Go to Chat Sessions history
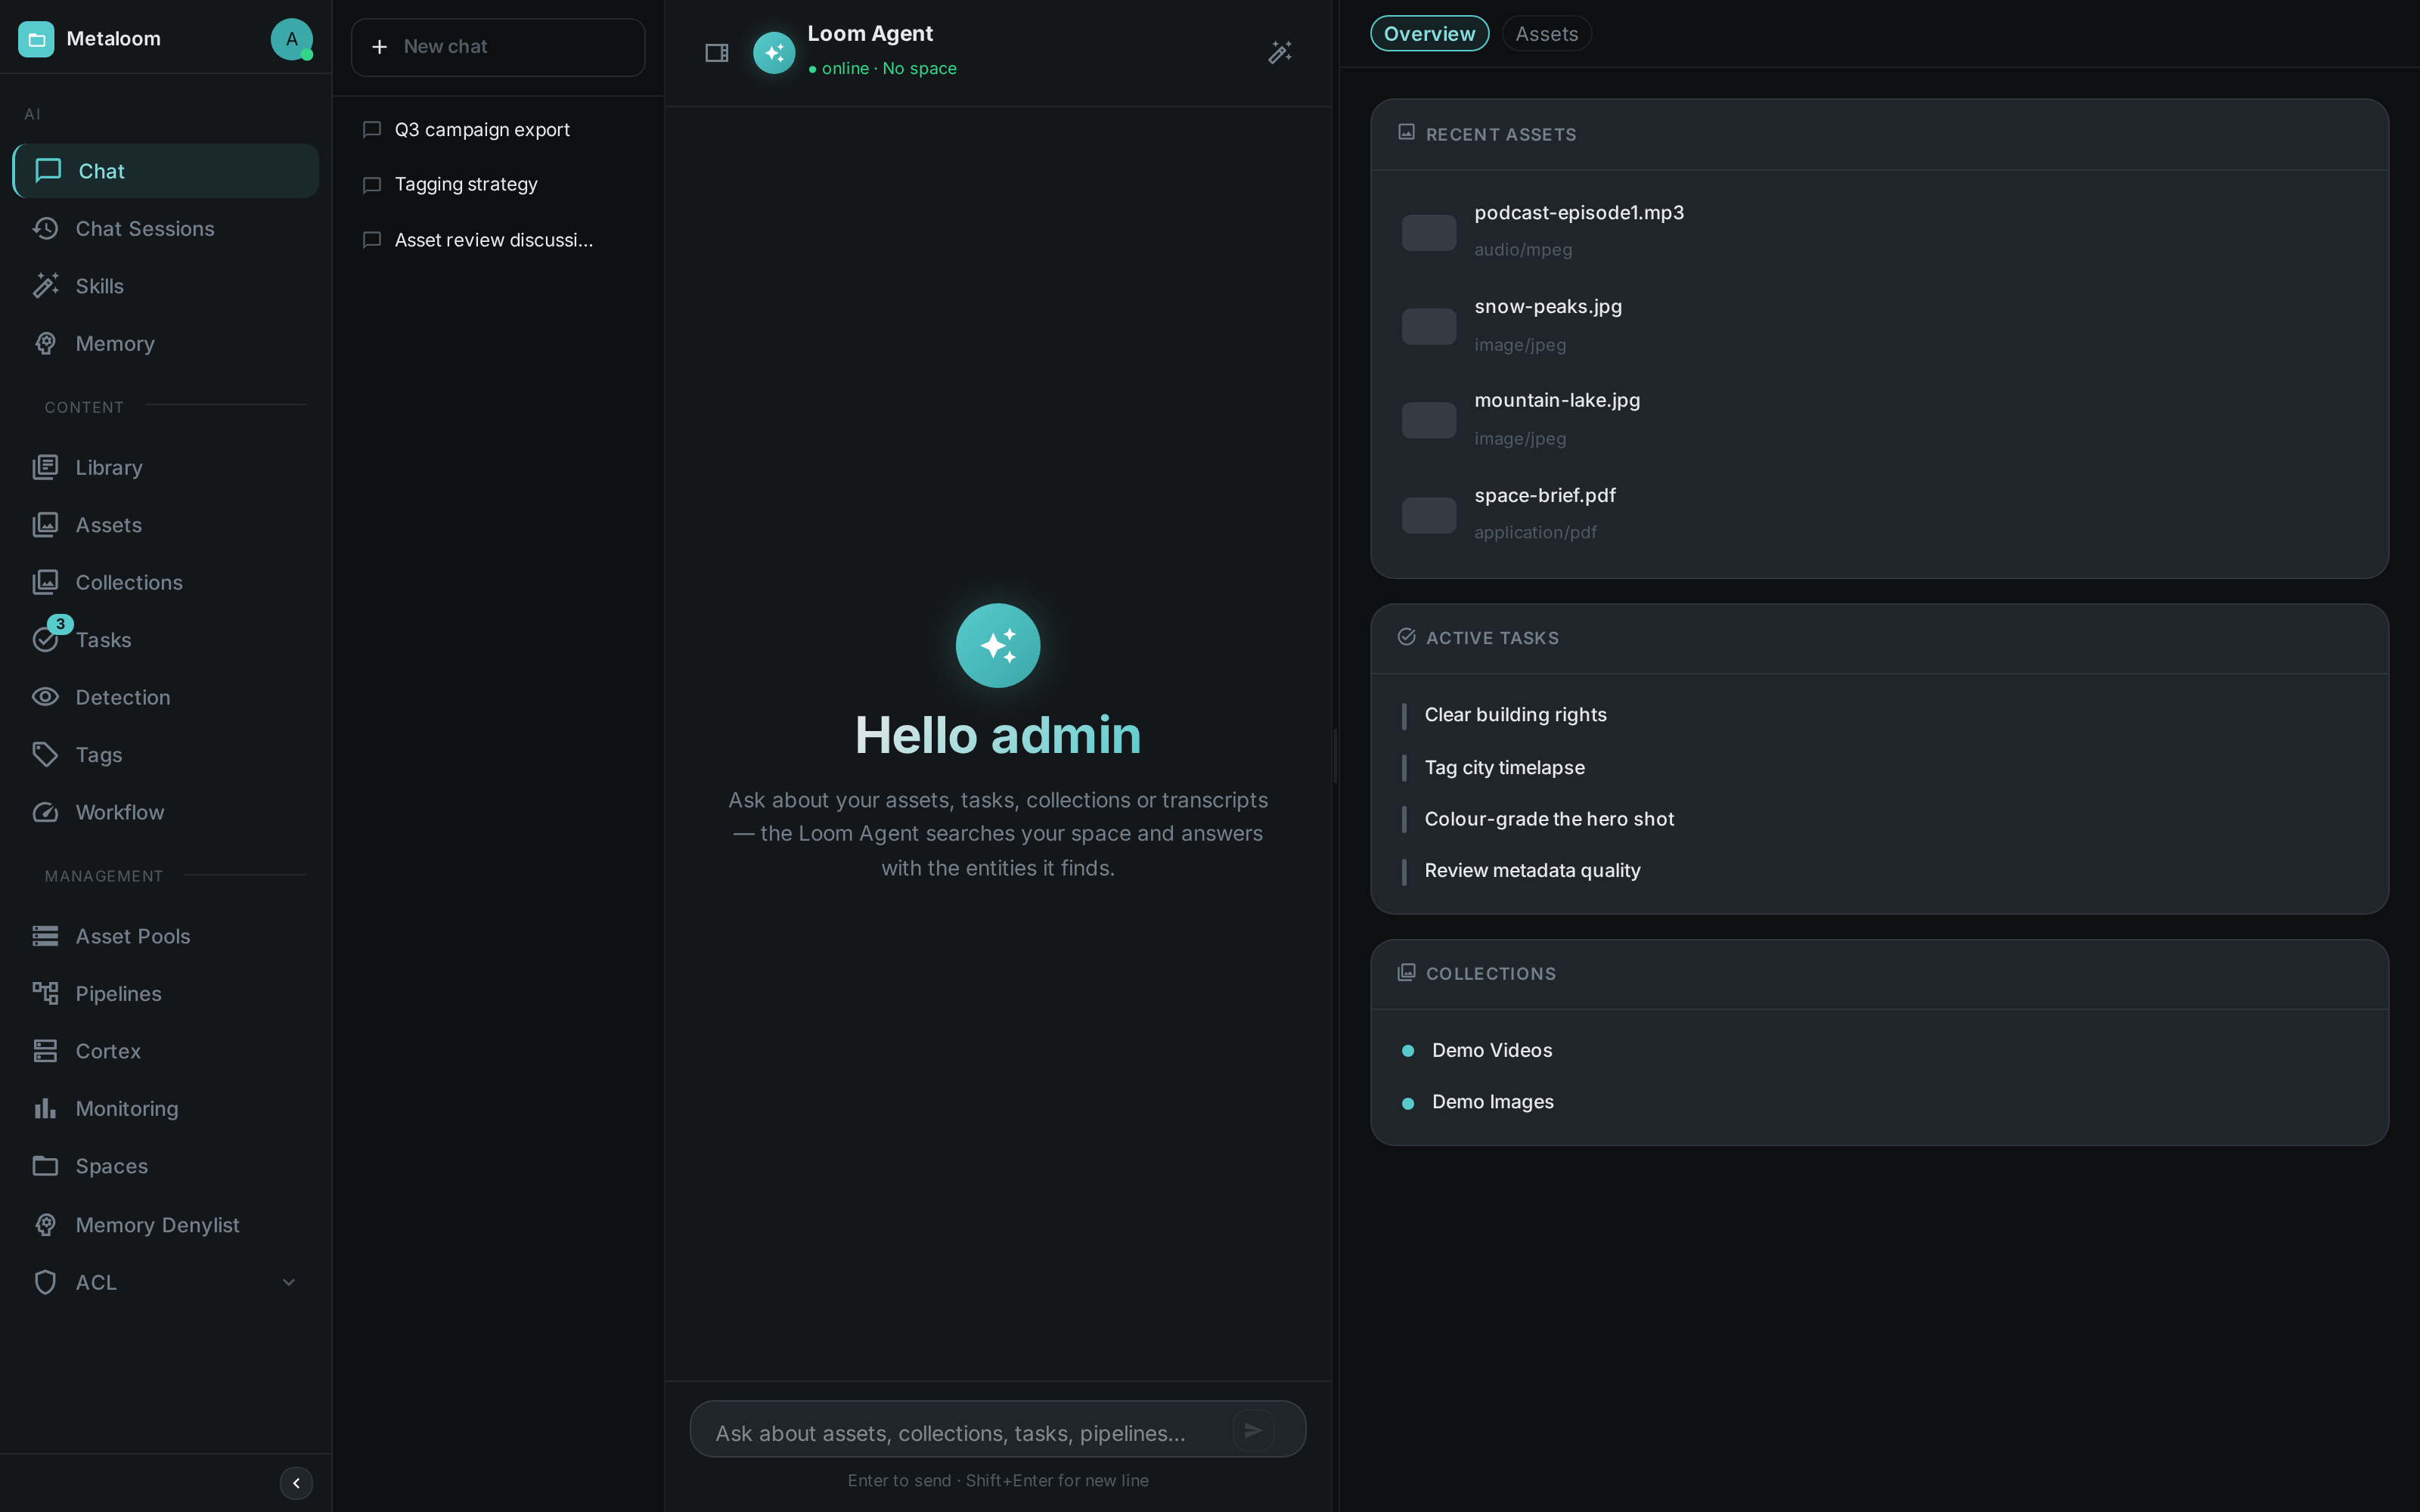 click(x=166, y=229)
